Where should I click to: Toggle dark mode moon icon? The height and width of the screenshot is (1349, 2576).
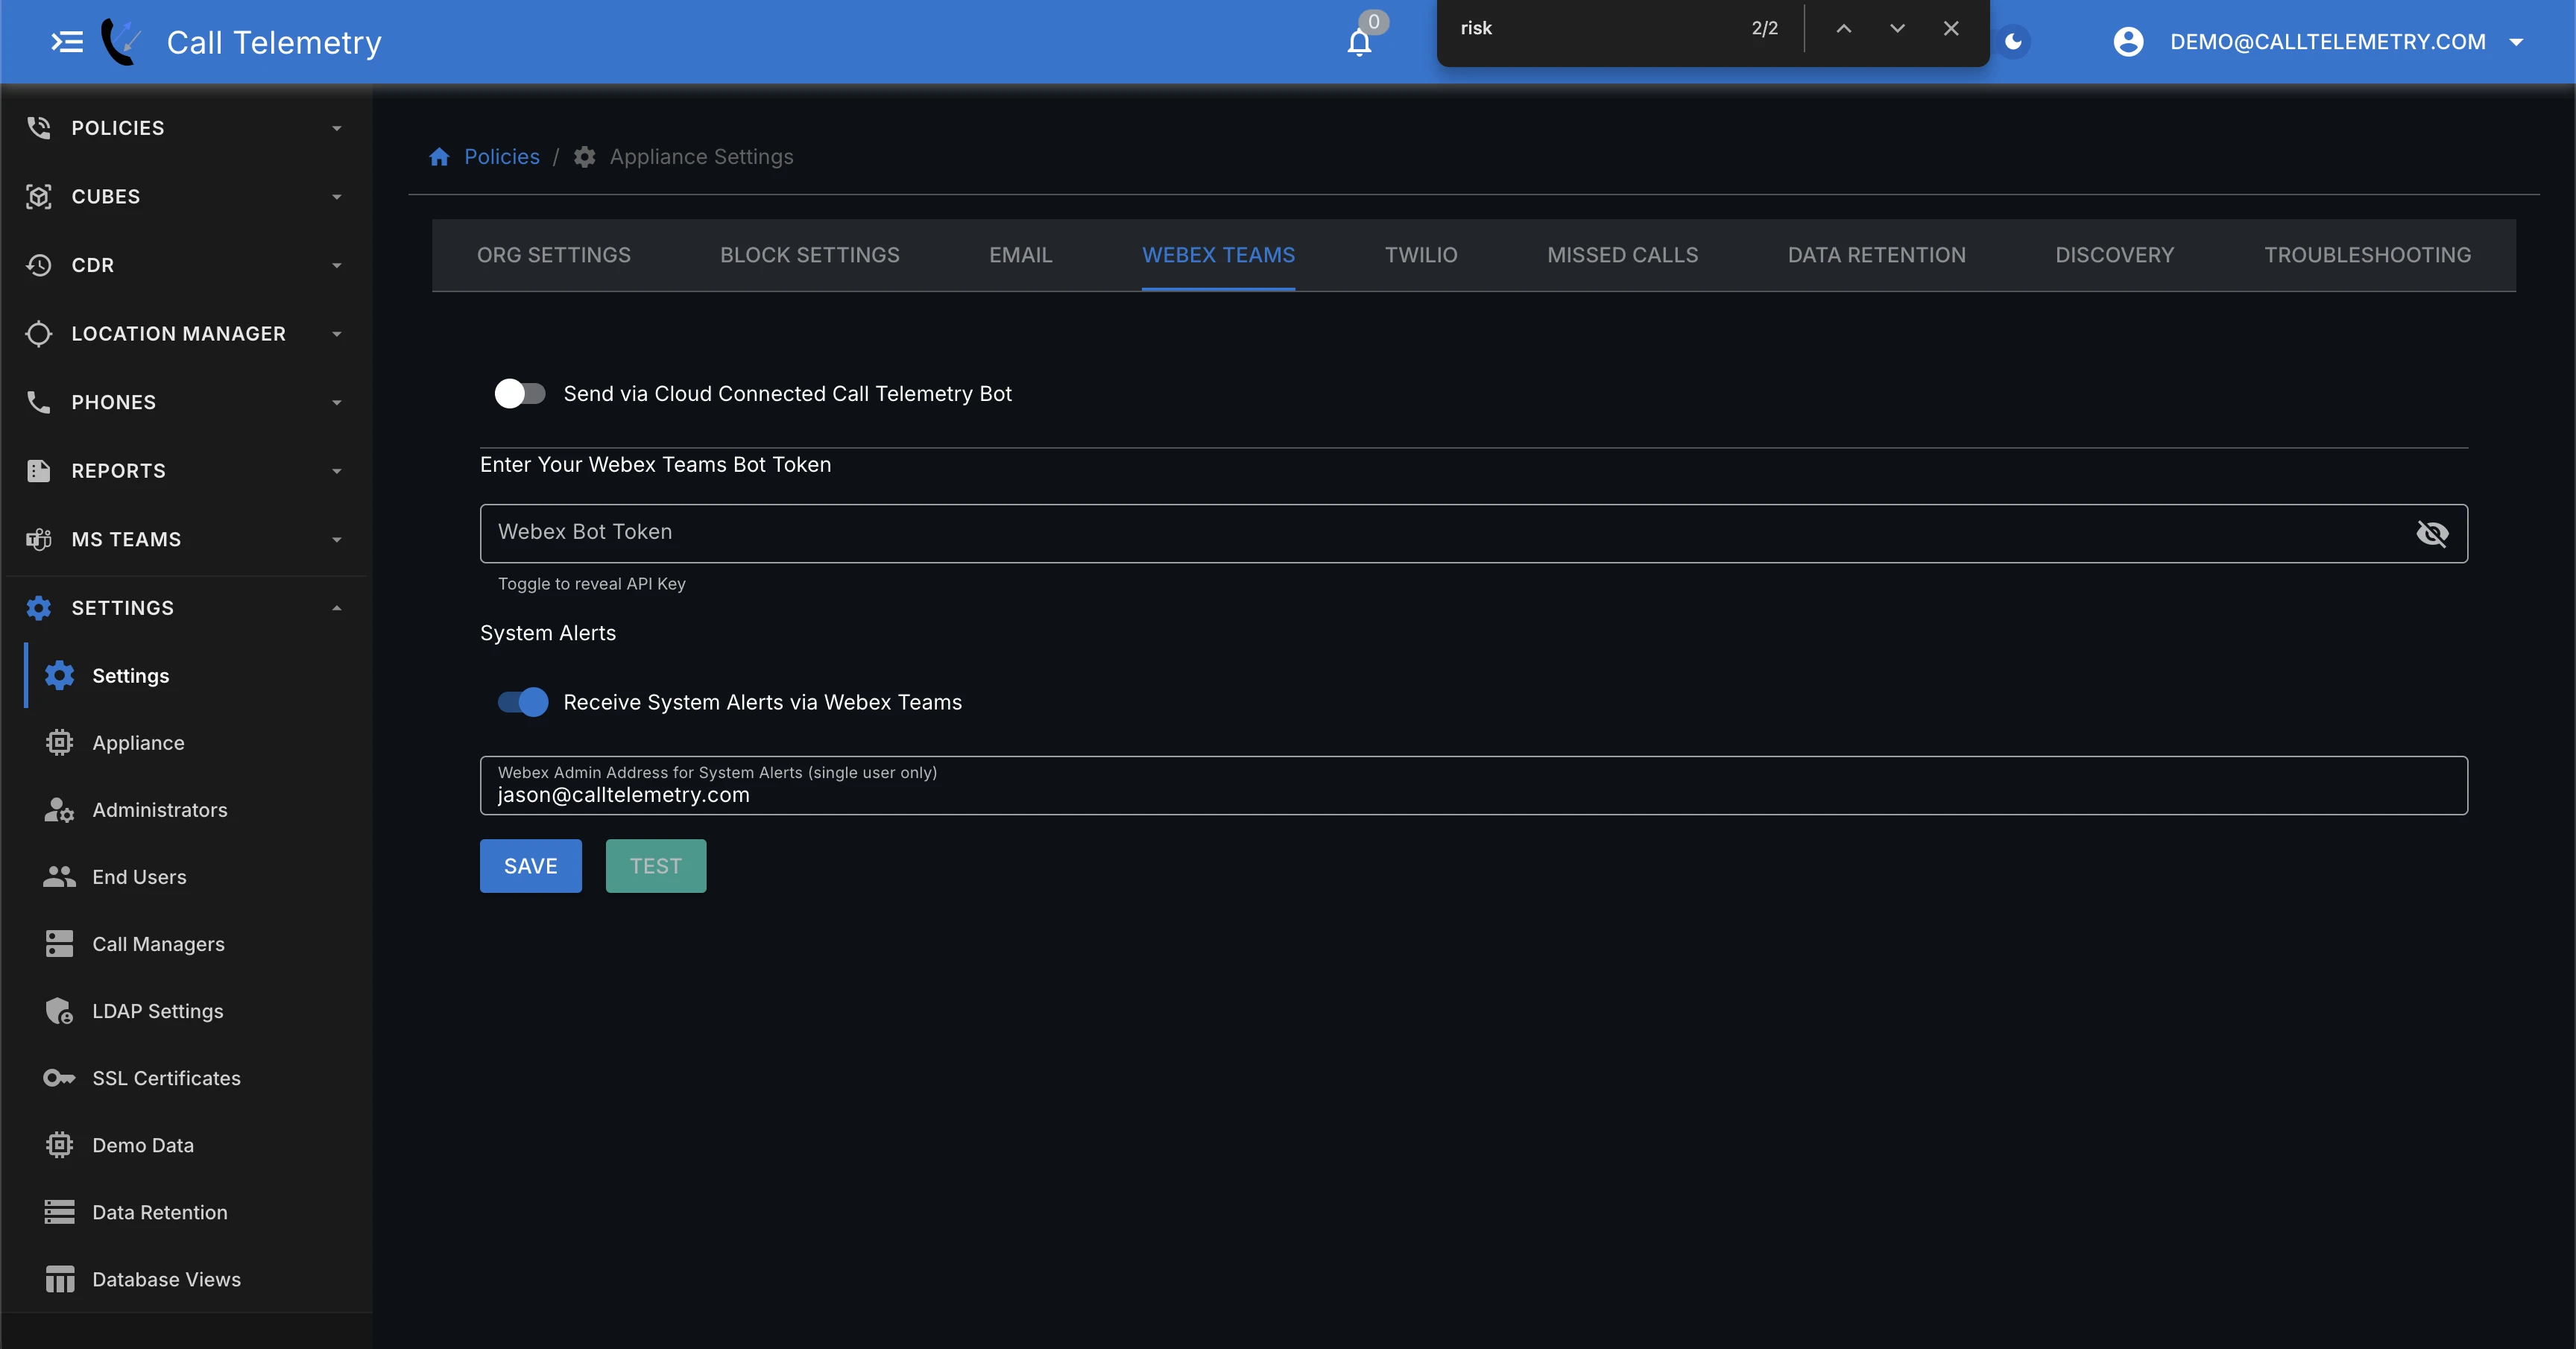coord(2014,42)
